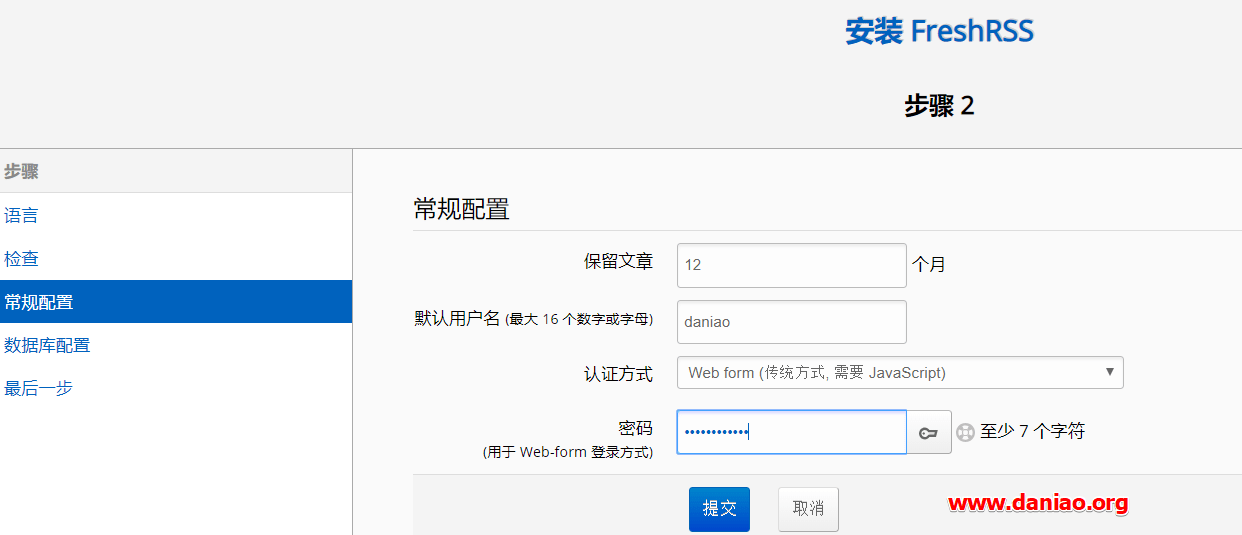Click the 至少 7 个字符 hint text
The height and width of the screenshot is (535, 1242).
[x=1032, y=432]
